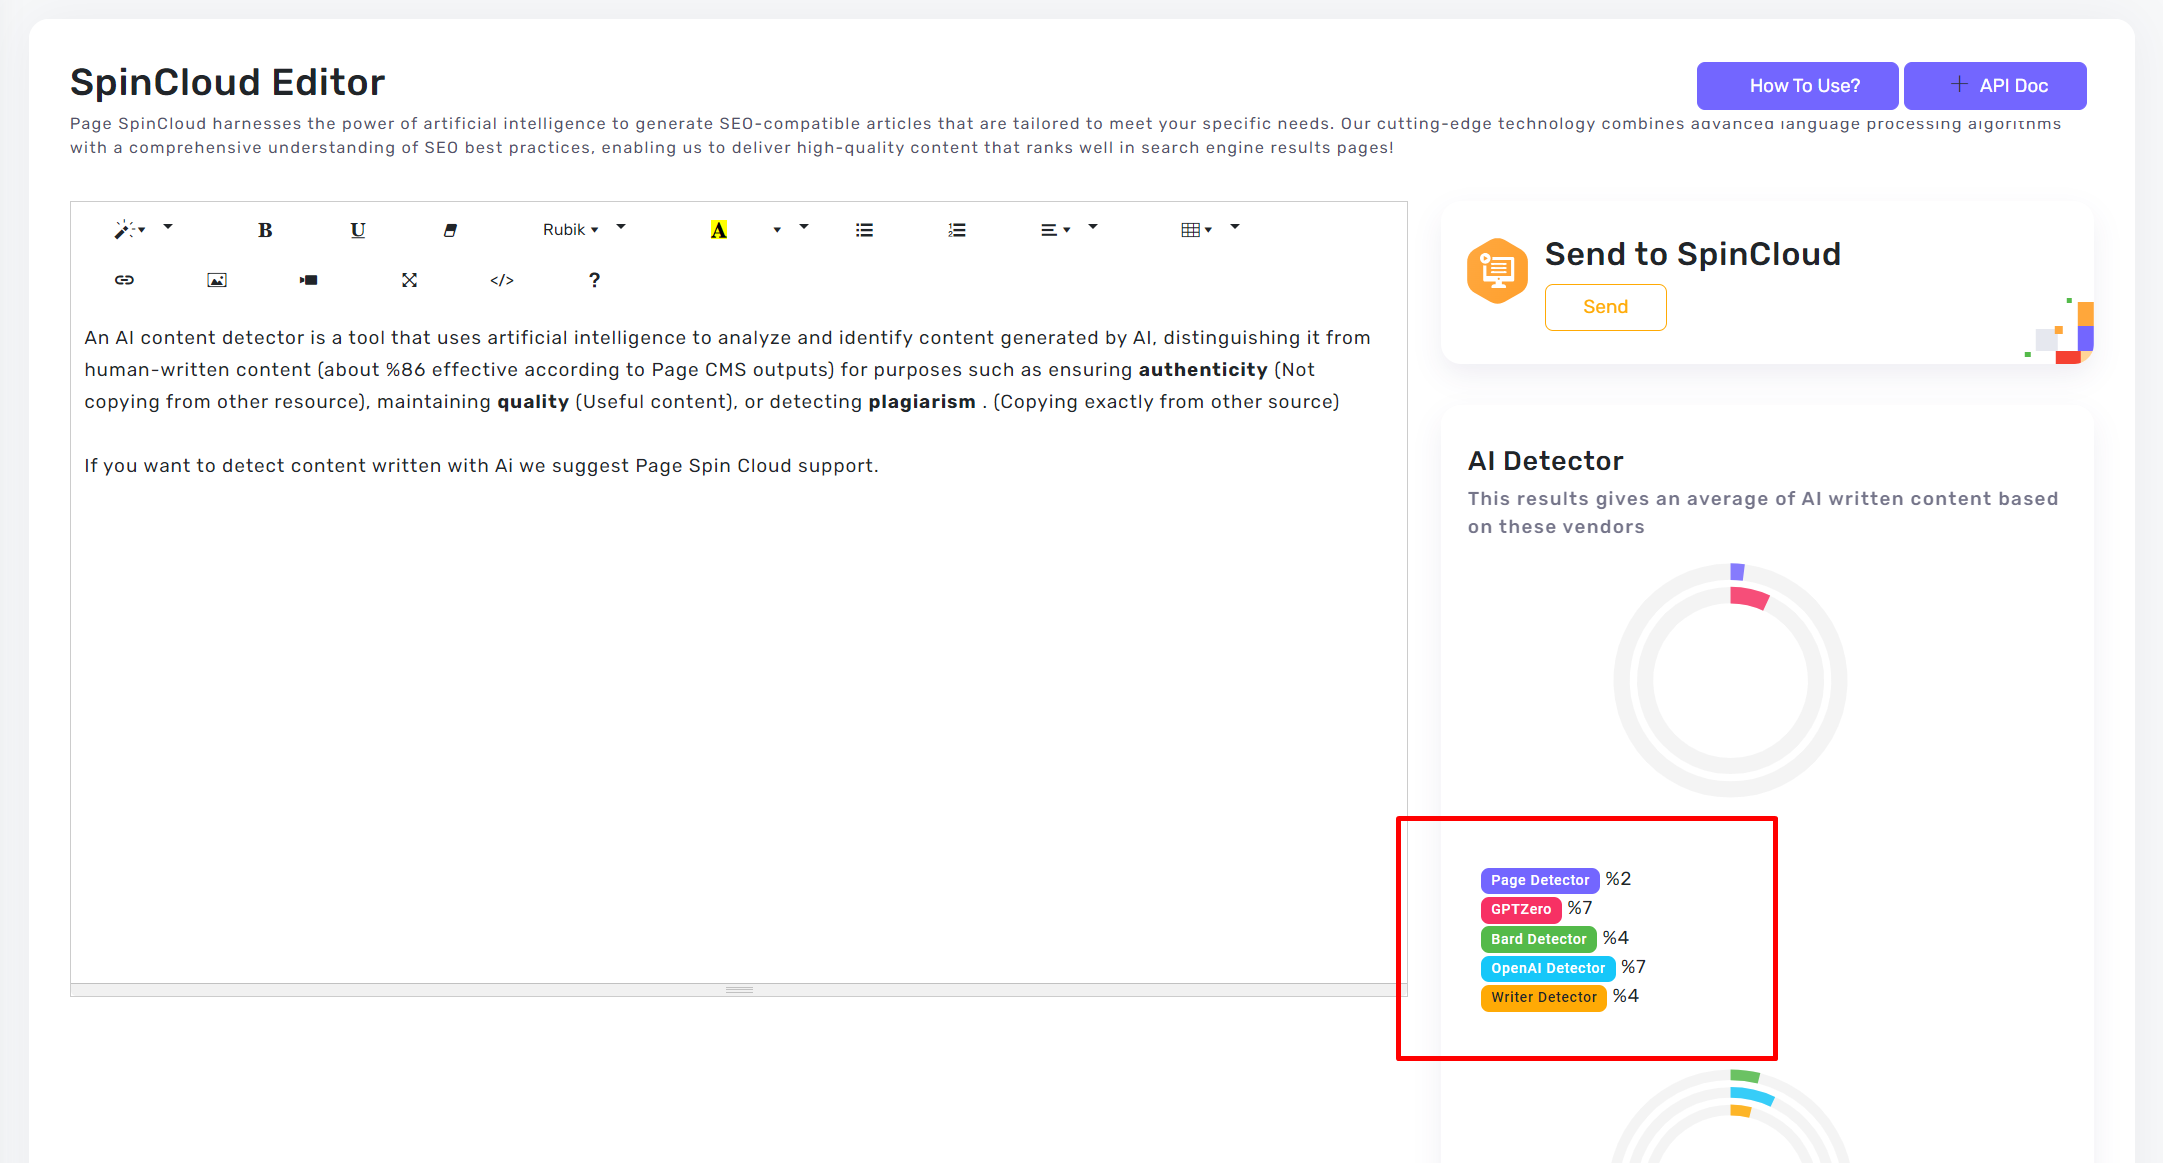Click the Page Detector badge
Viewport: 2163px width, 1163px height.
point(1540,880)
